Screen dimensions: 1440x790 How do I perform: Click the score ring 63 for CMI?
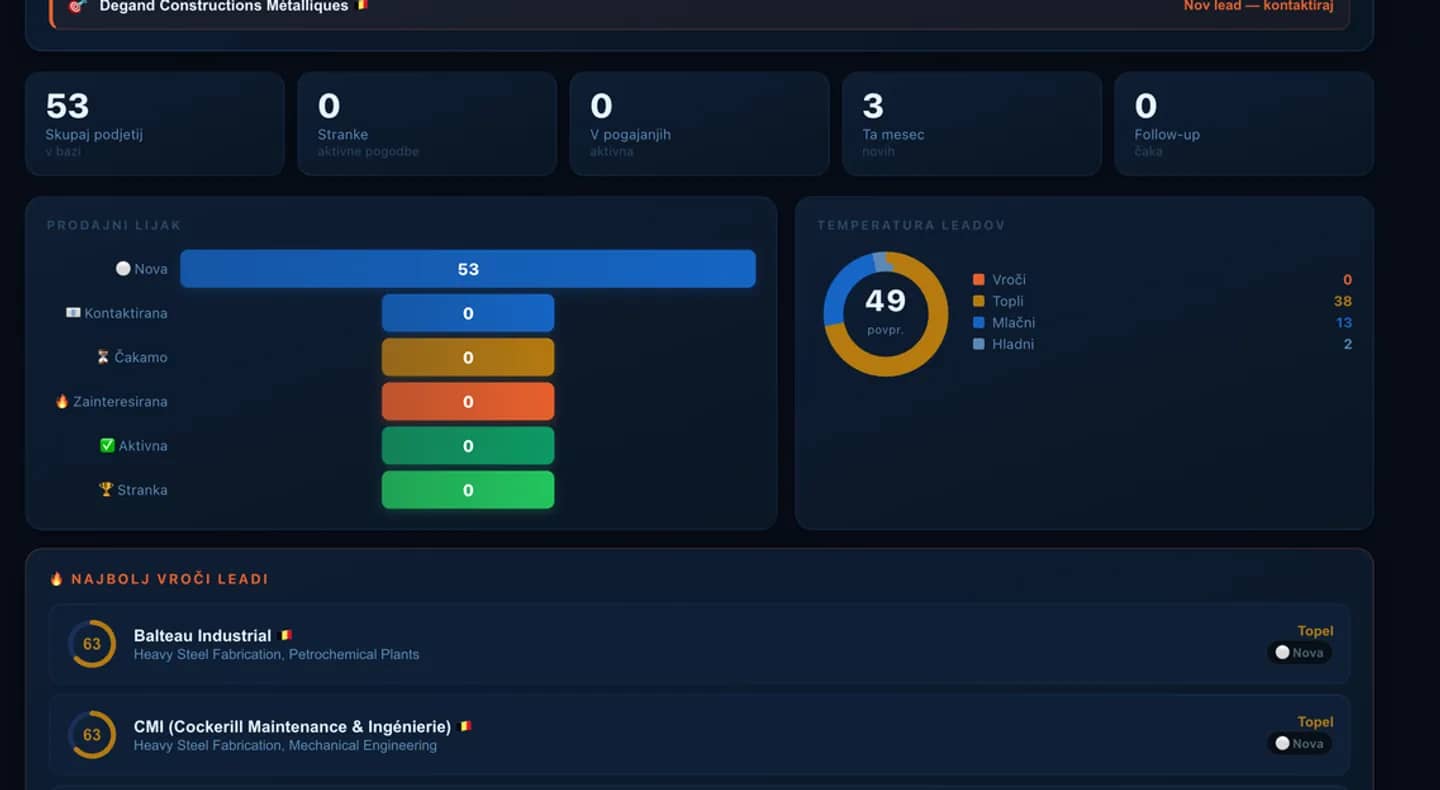(92, 735)
